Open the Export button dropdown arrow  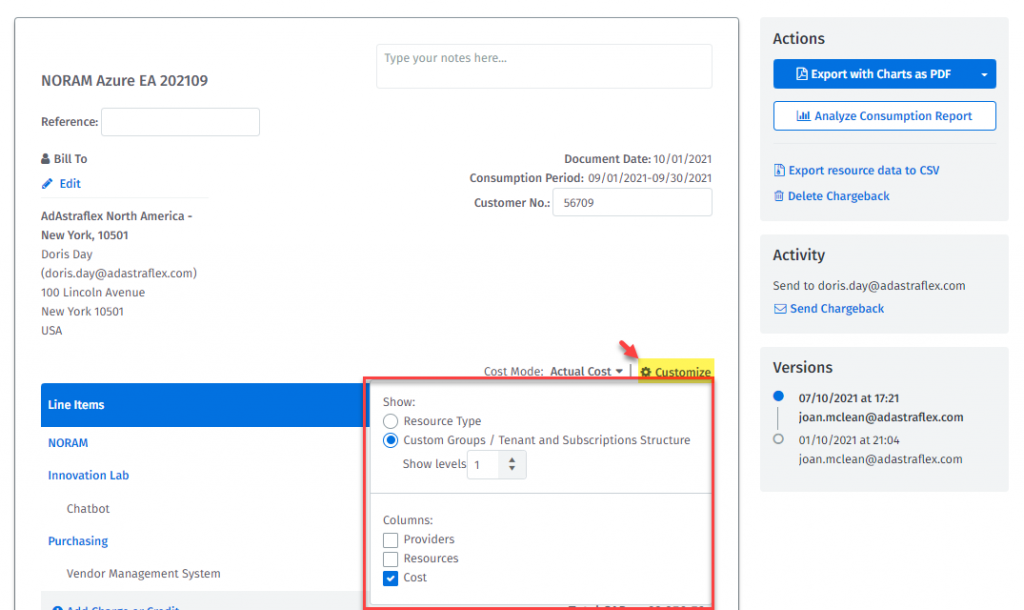tap(984, 74)
